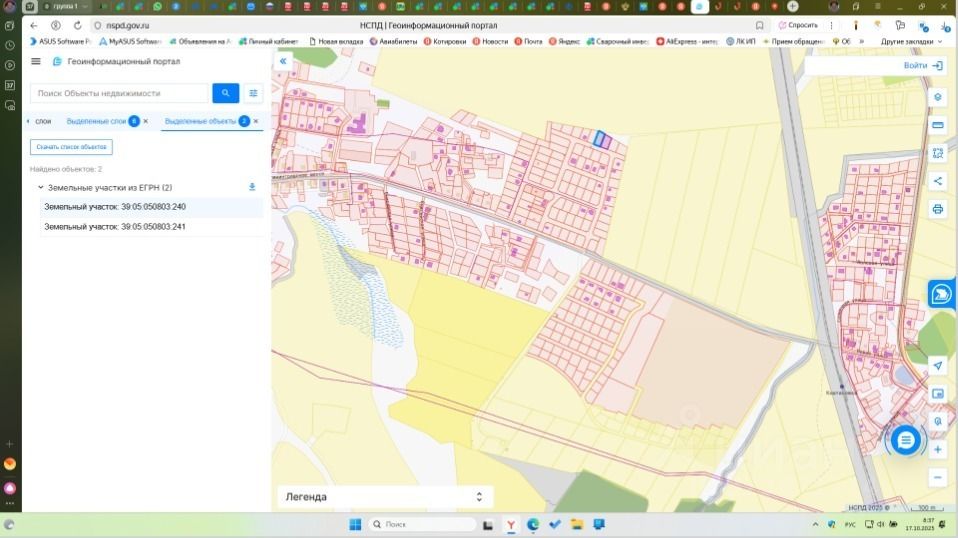Download the ЕГРН land plots list icon
Screen dimensions: 958x538
[x=252, y=187]
